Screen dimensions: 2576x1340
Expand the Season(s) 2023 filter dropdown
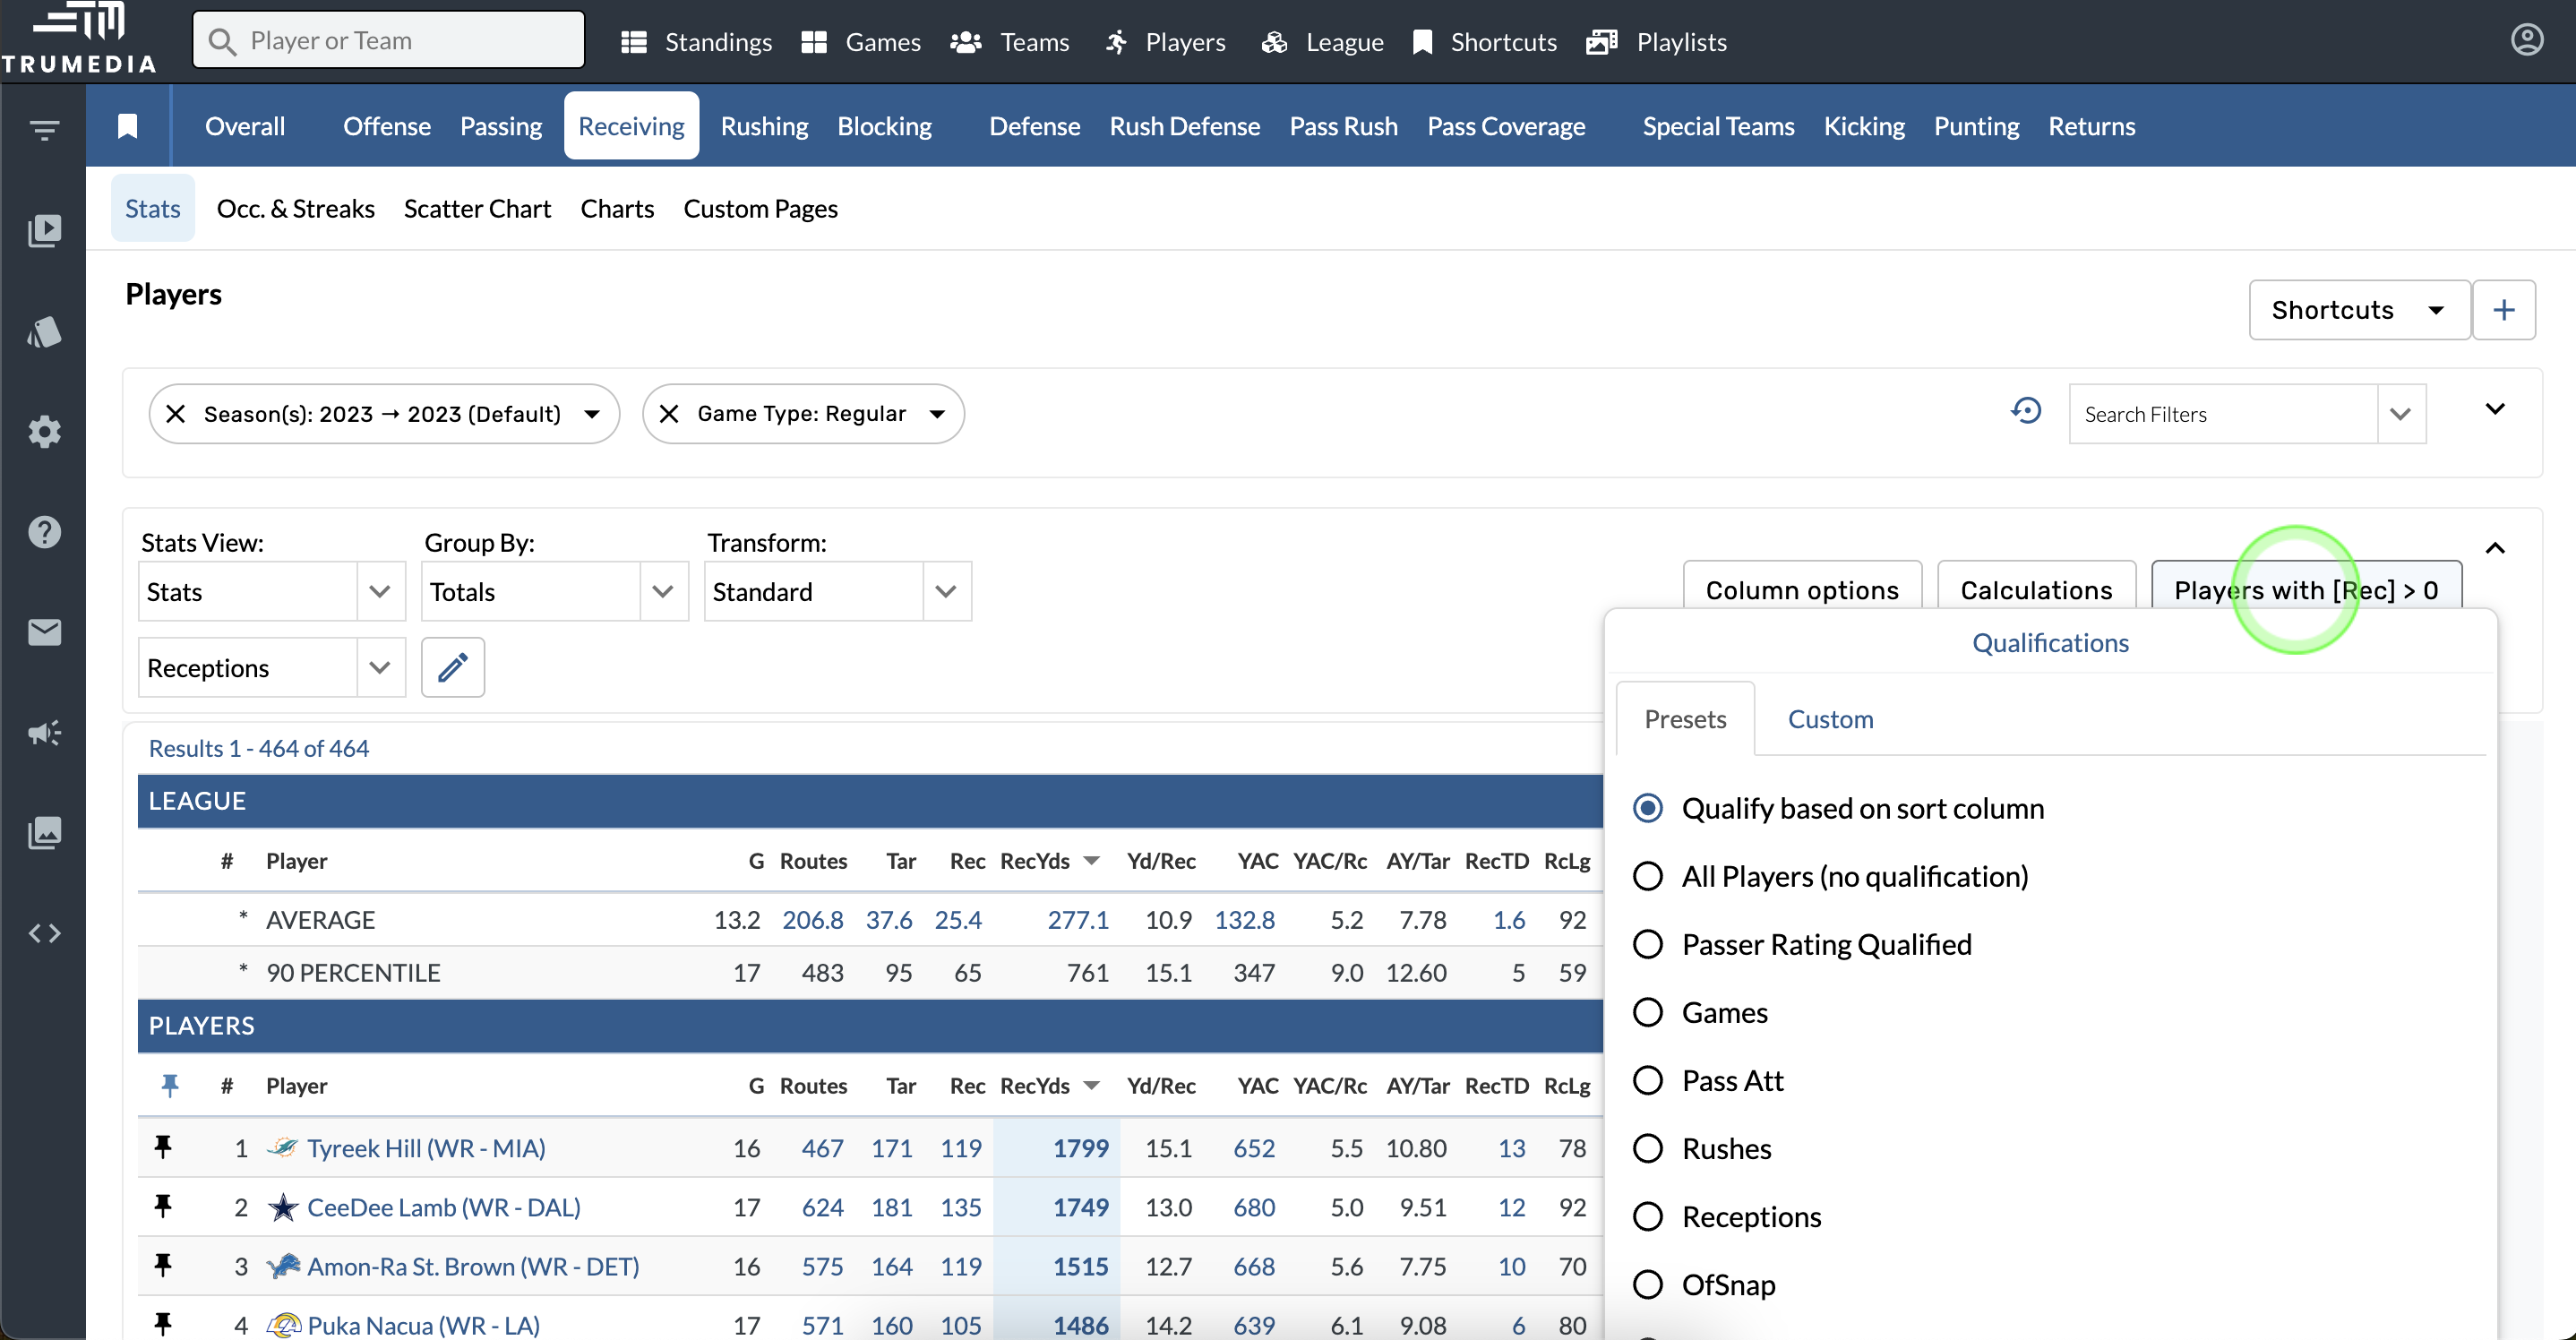point(592,414)
